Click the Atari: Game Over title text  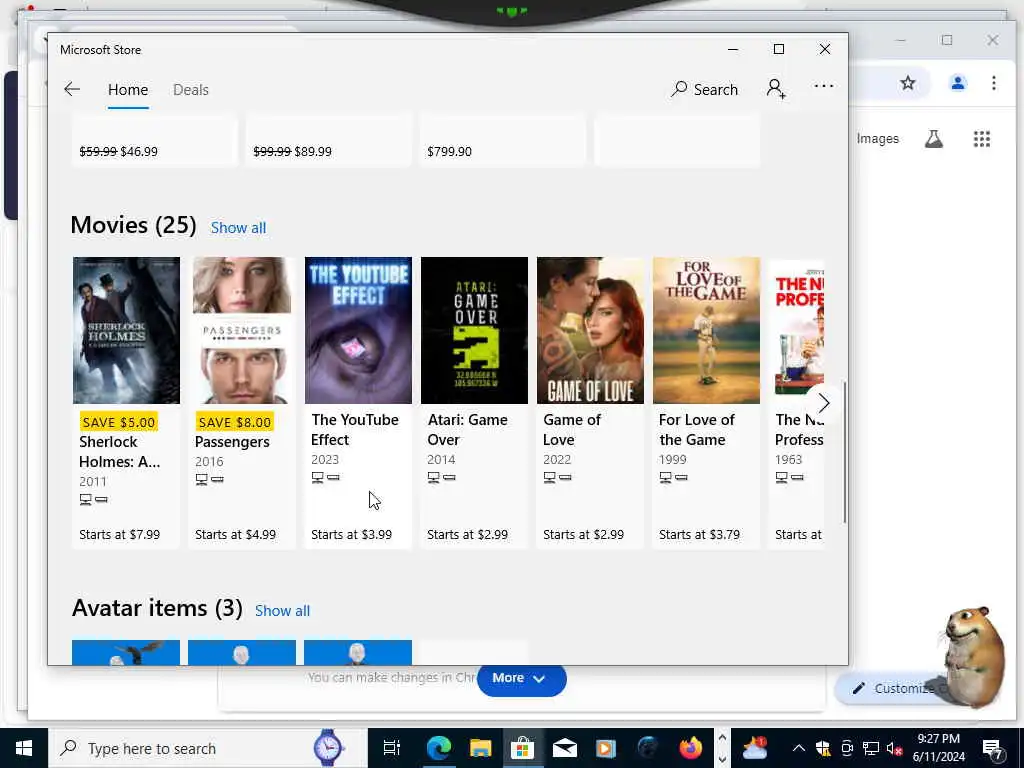coord(467,430)
